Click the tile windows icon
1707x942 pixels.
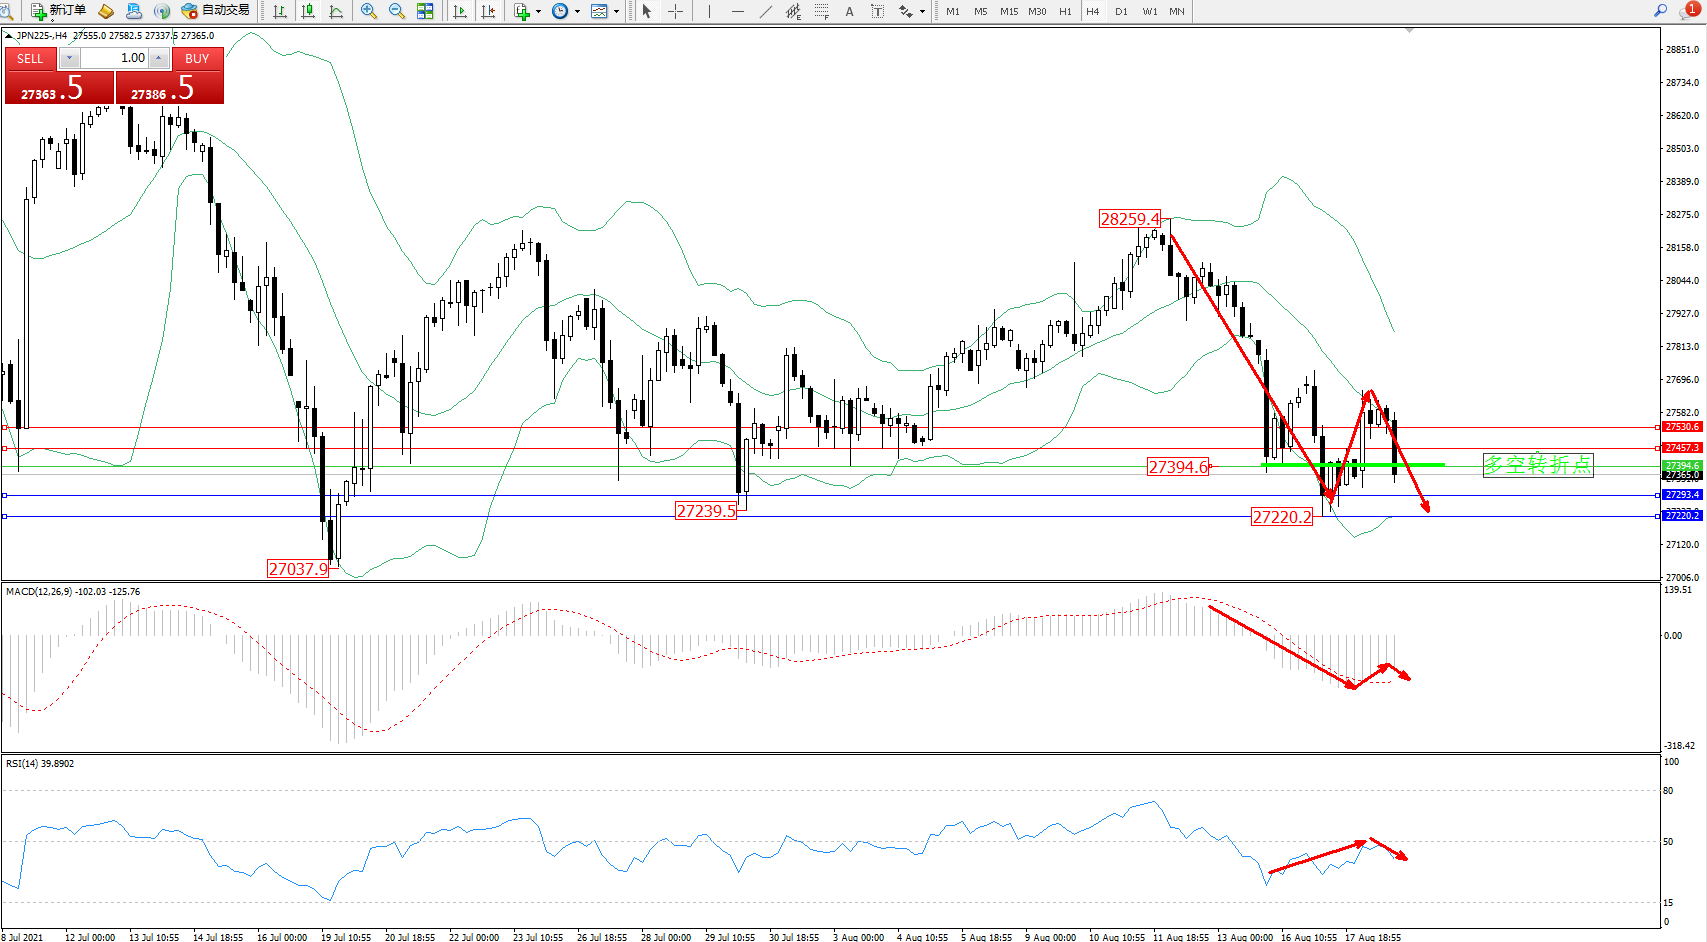(425, 11)
